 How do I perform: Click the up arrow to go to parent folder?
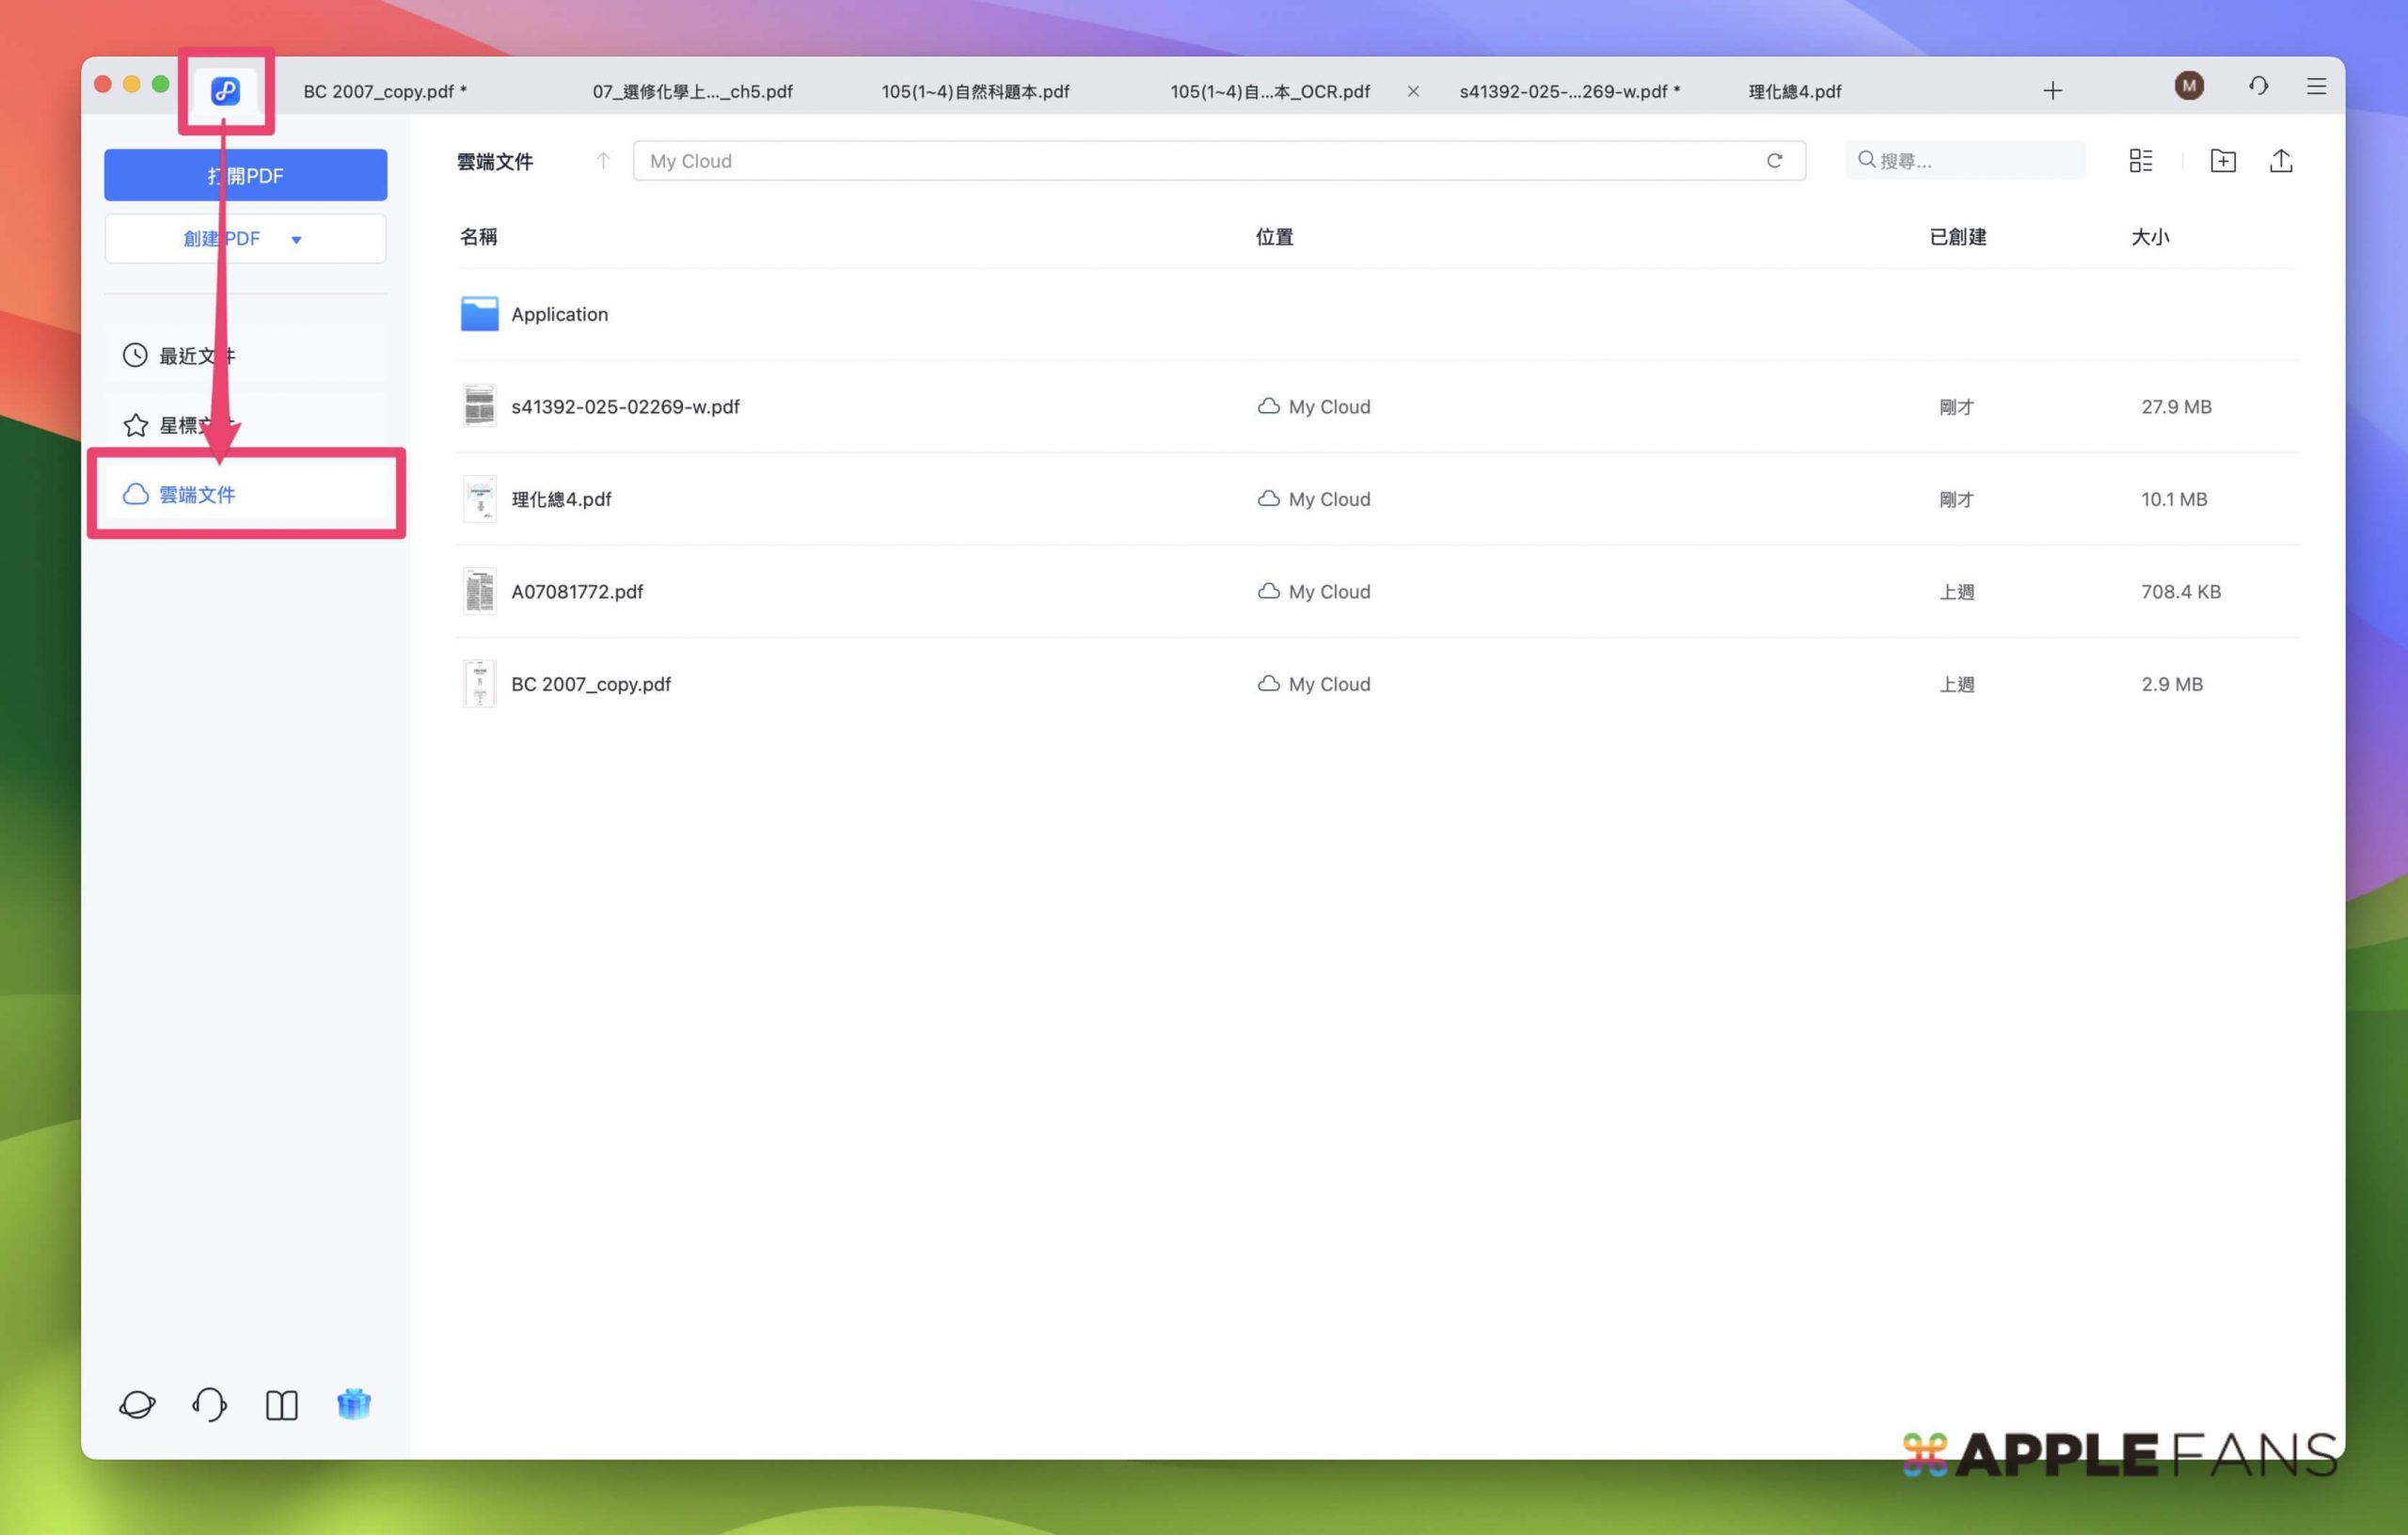[603, 160]
